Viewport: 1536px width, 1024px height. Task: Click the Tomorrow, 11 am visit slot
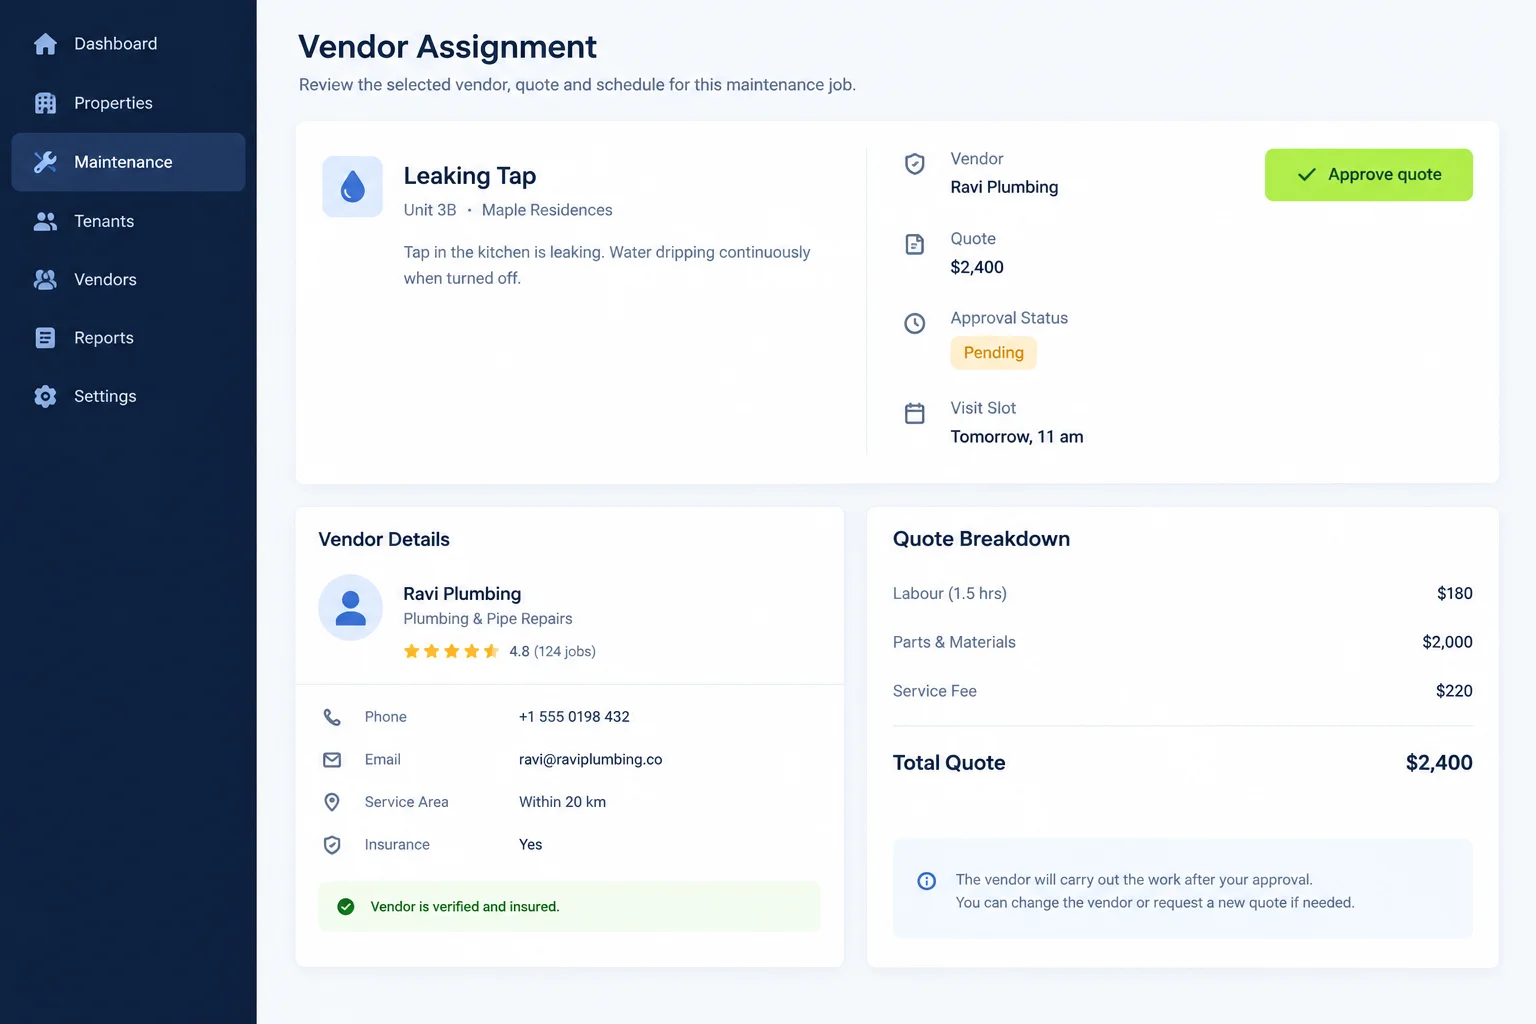[x=1017, y=437]
